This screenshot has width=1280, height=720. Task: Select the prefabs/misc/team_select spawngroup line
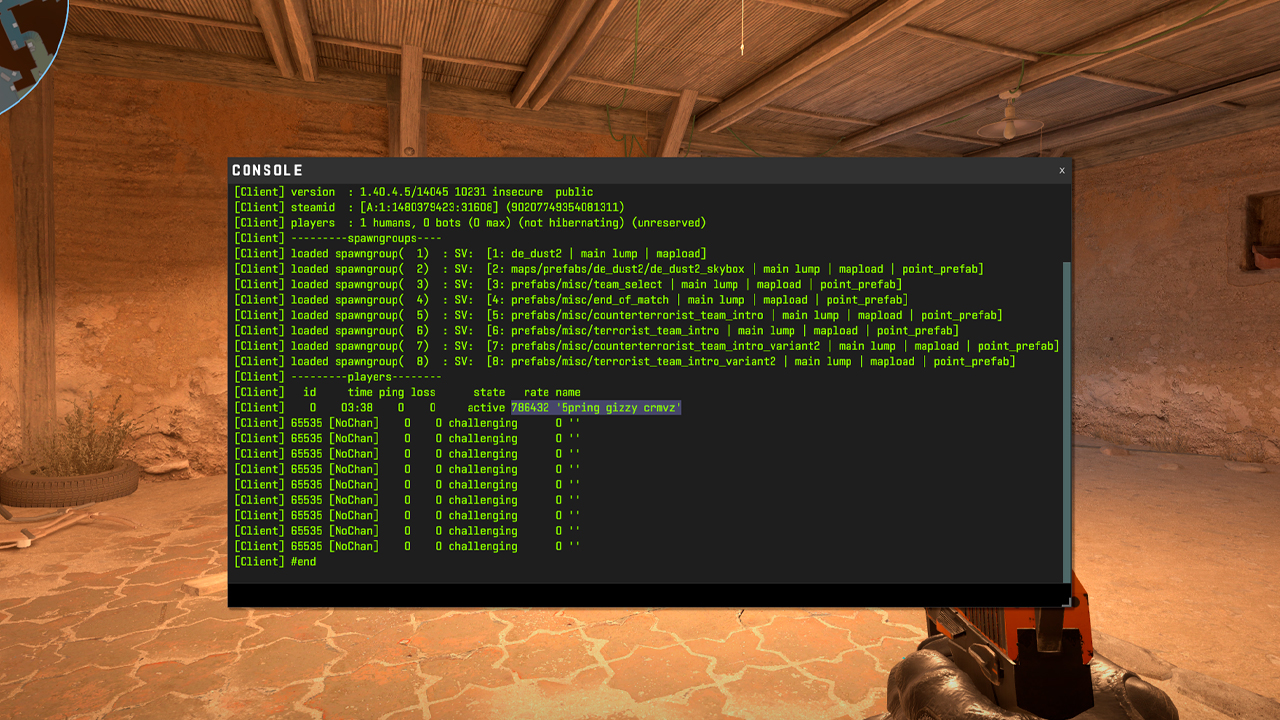pos(567,285)
